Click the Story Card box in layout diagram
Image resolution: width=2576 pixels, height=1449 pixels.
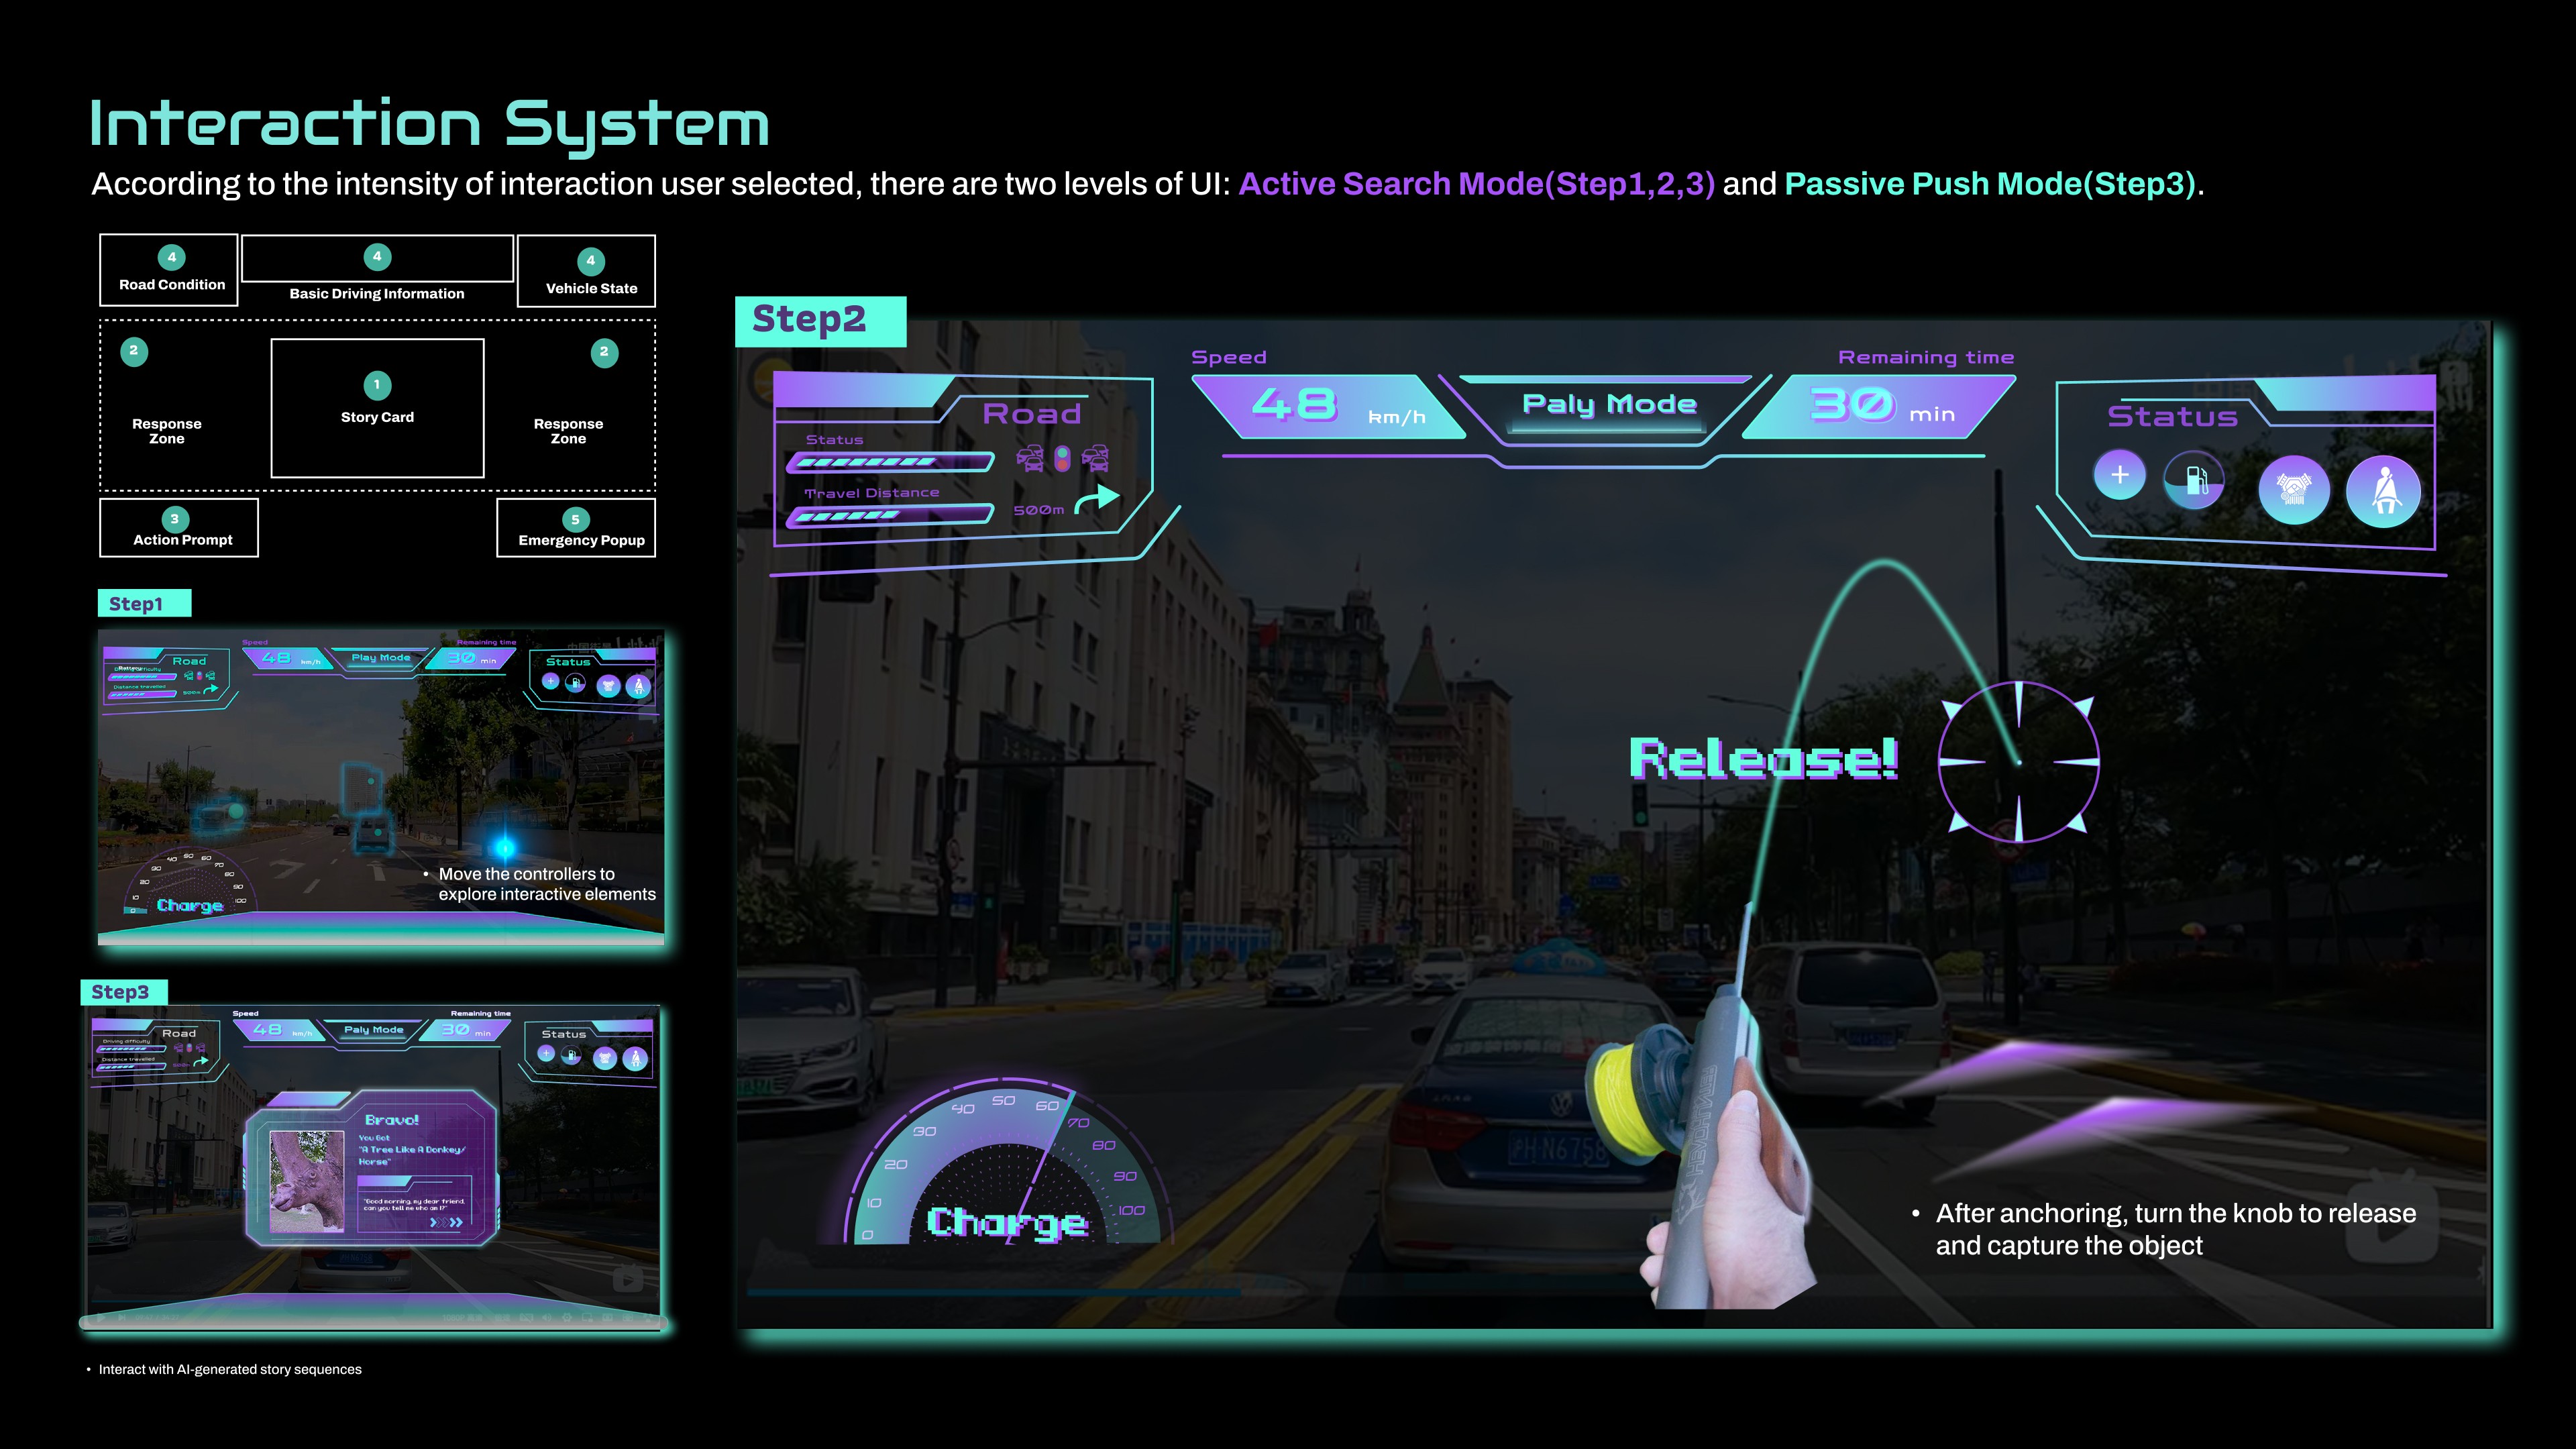[377, 408]
